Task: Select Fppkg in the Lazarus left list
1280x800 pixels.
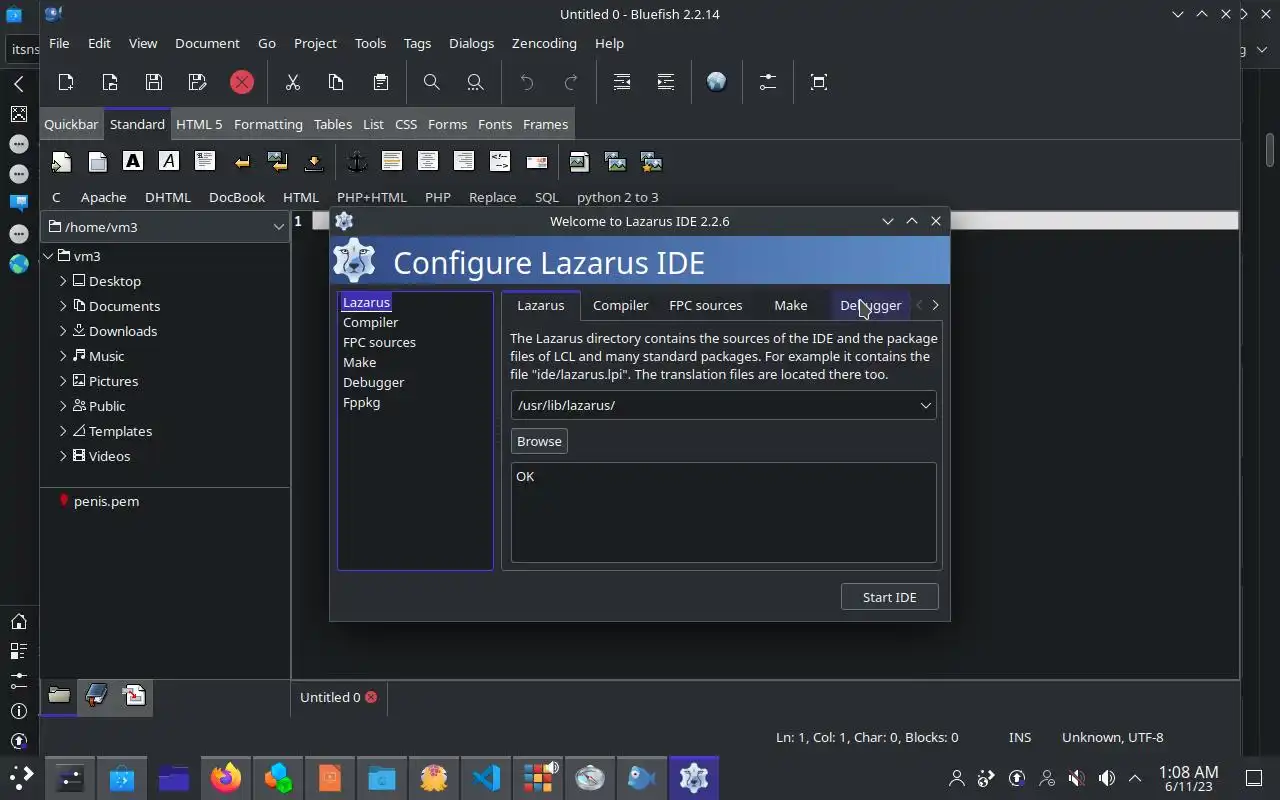Action: pos(361,402)
